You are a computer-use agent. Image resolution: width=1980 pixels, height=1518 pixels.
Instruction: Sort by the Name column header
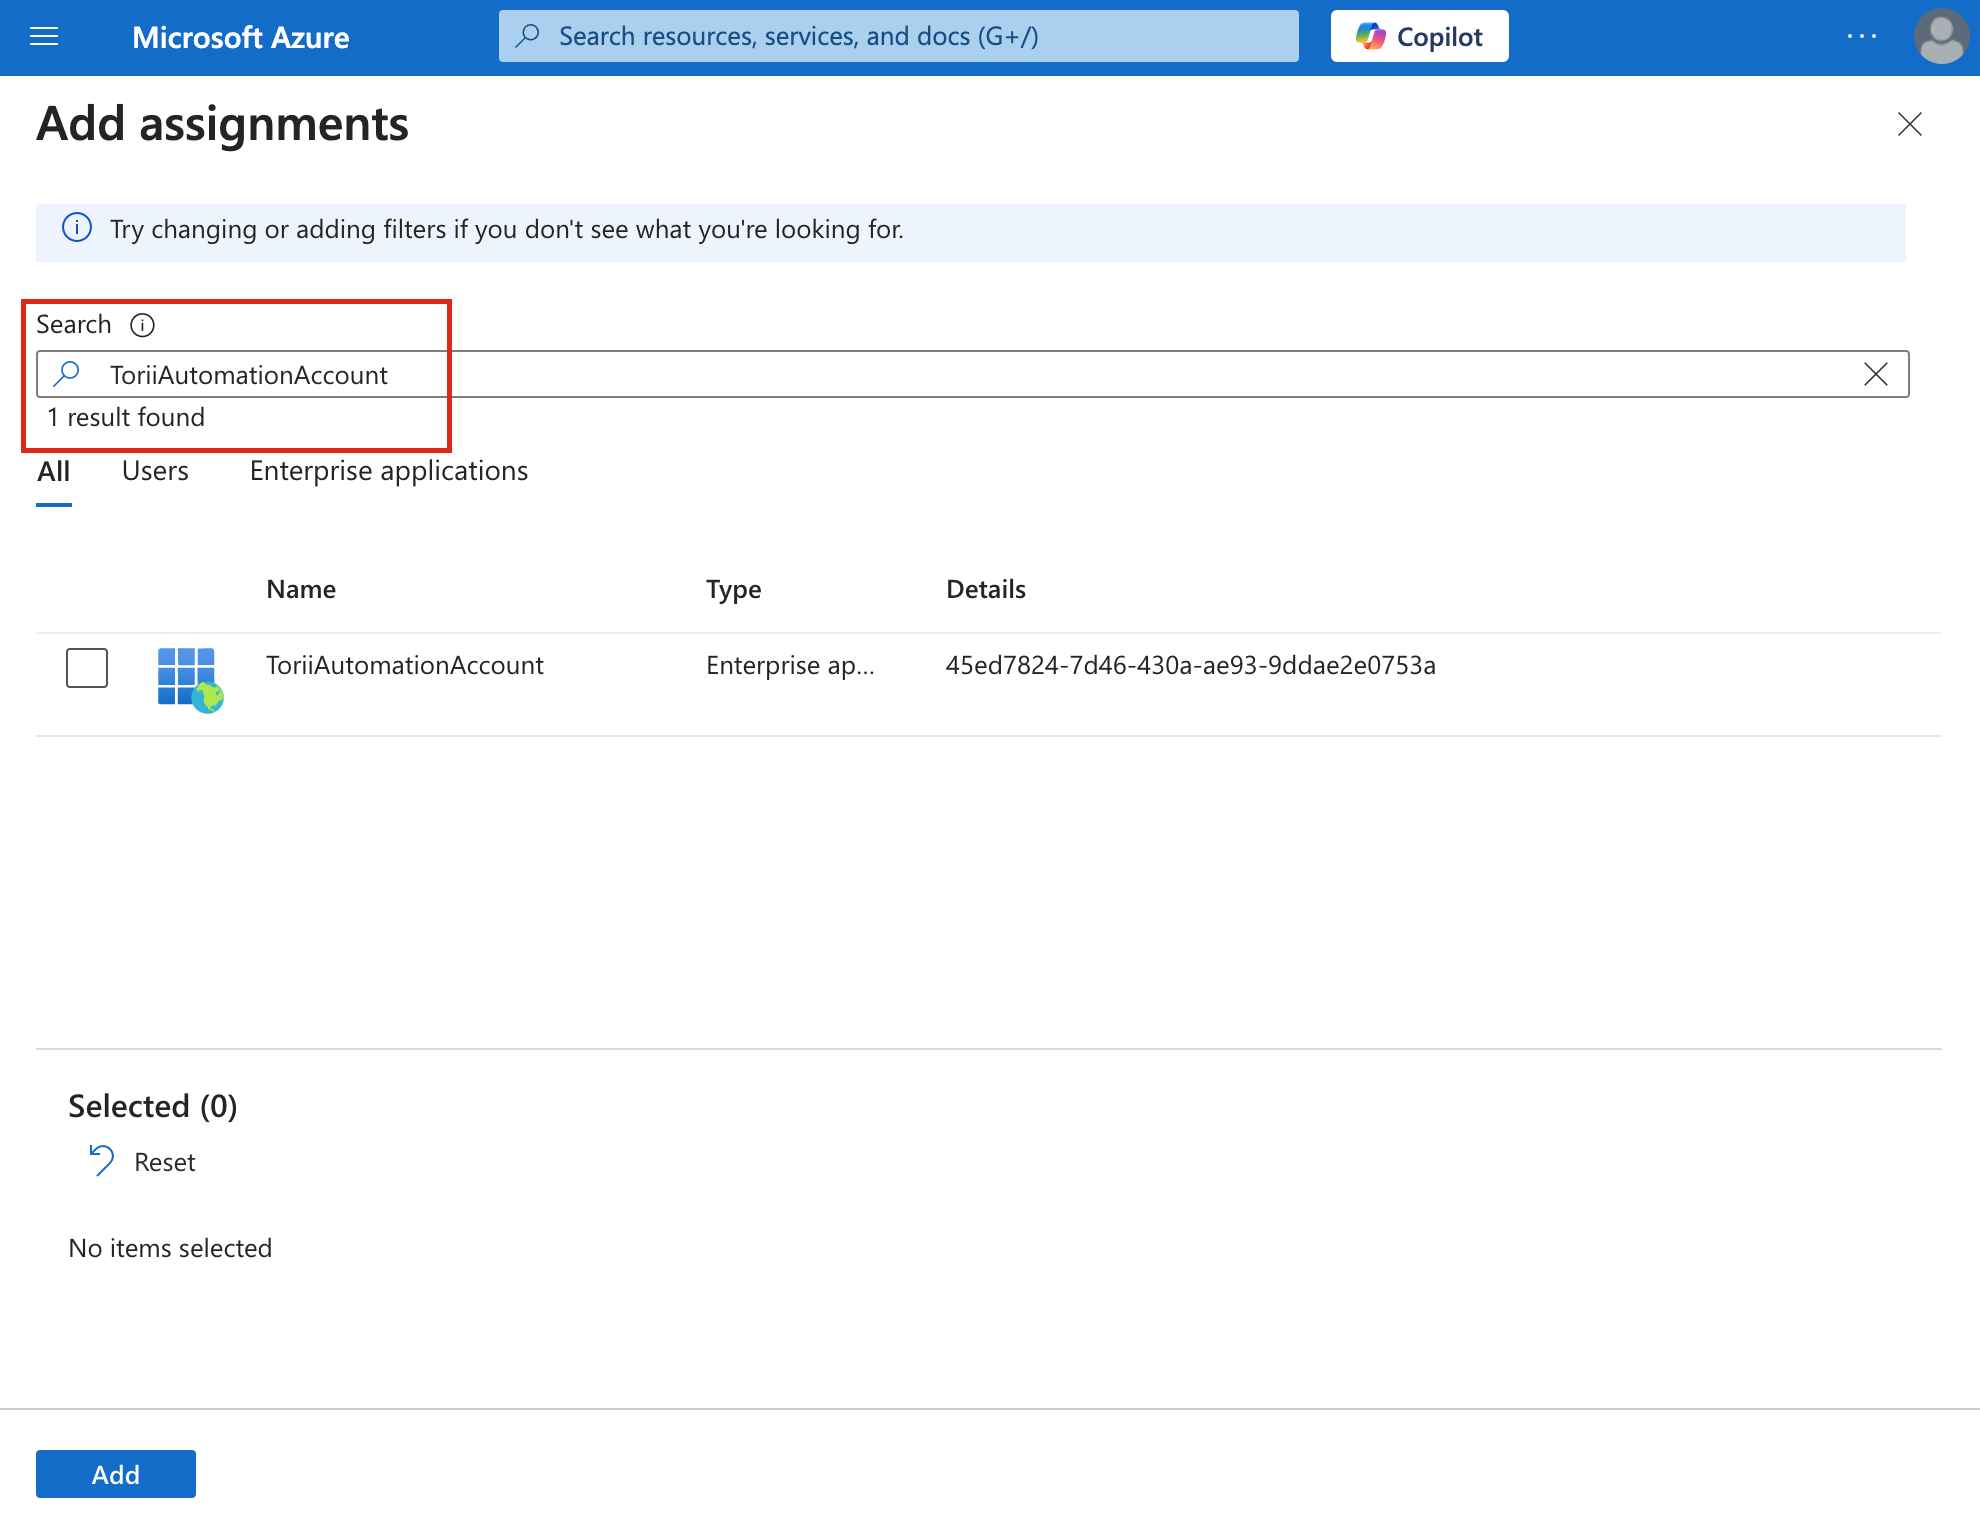[301, 589]
